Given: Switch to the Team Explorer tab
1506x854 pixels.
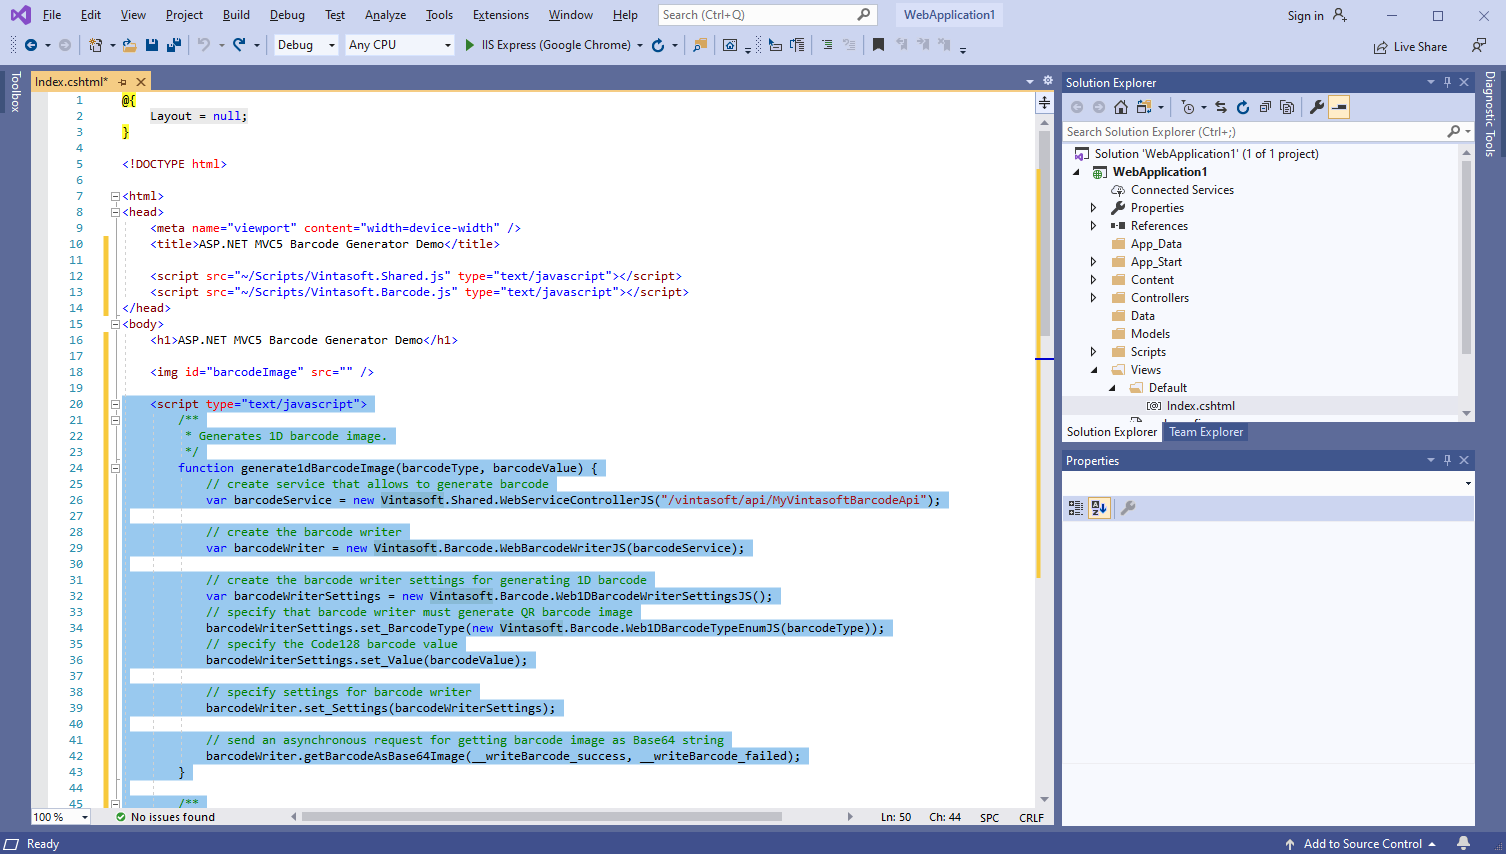Looking at the screenshot, I should click(1206, 432).
